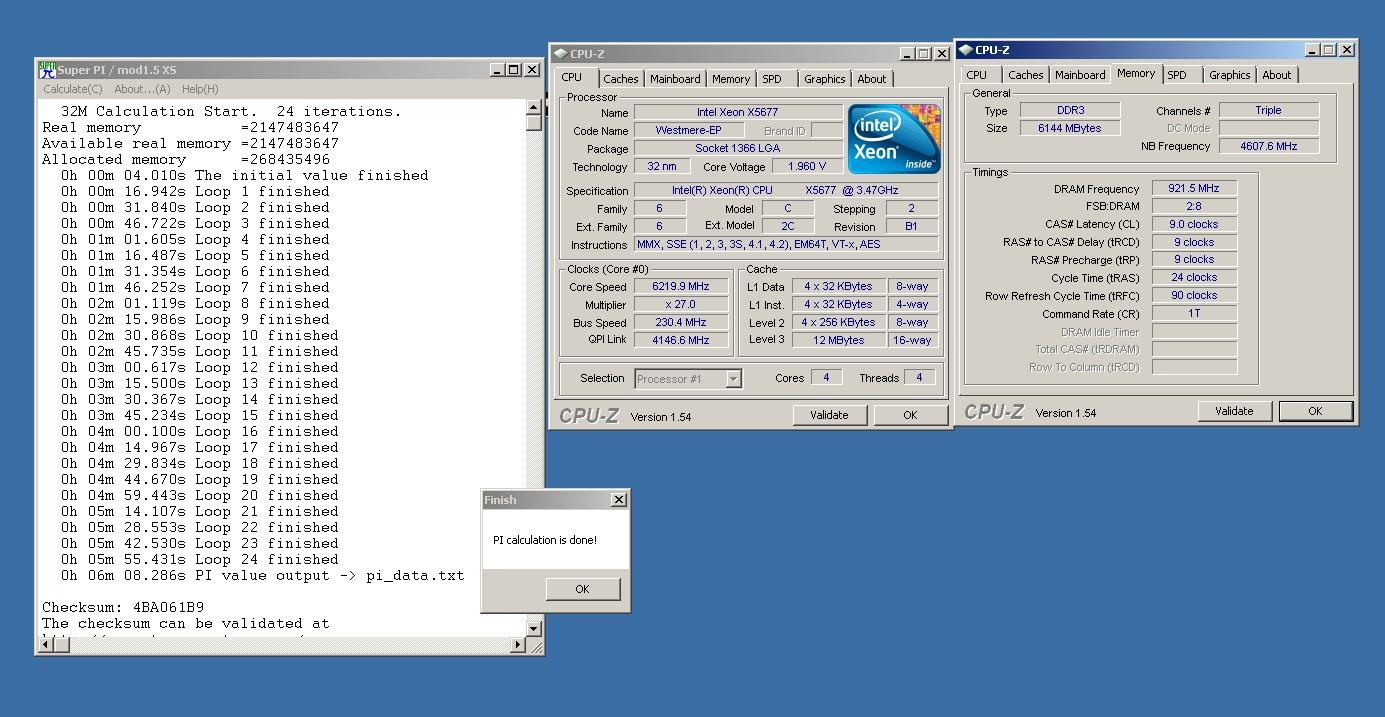
Task: Click Command Rate value 1T
Action: tap(1194, 313)
